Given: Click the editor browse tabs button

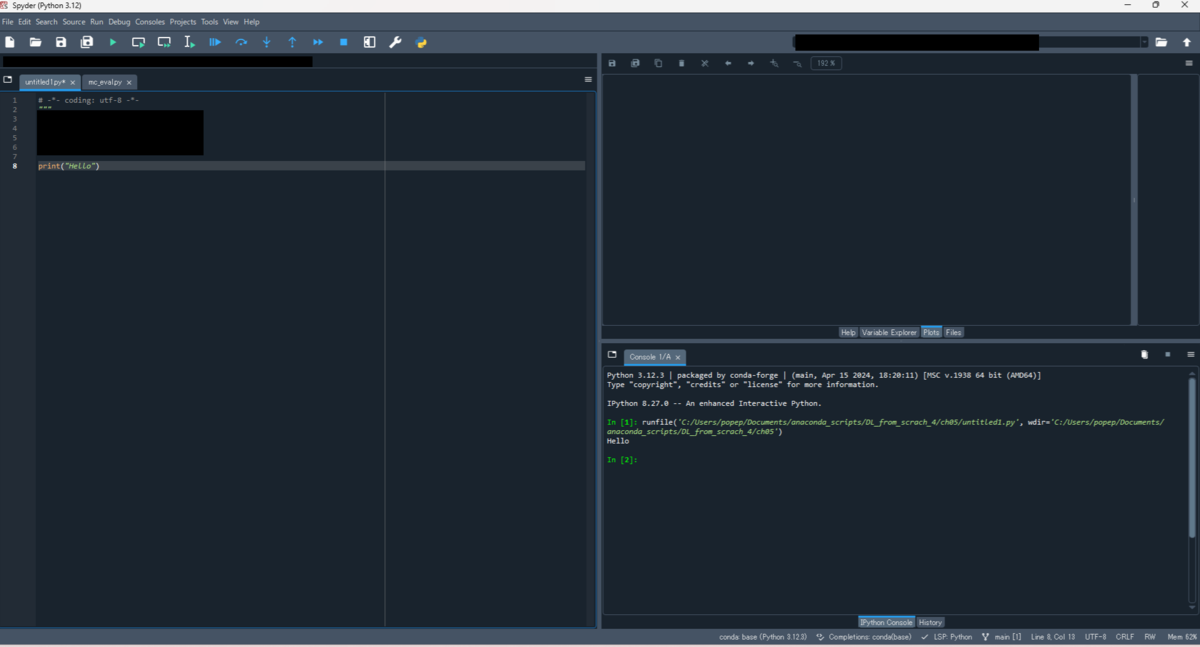Looking at the screenshot, I should [8, 80].
